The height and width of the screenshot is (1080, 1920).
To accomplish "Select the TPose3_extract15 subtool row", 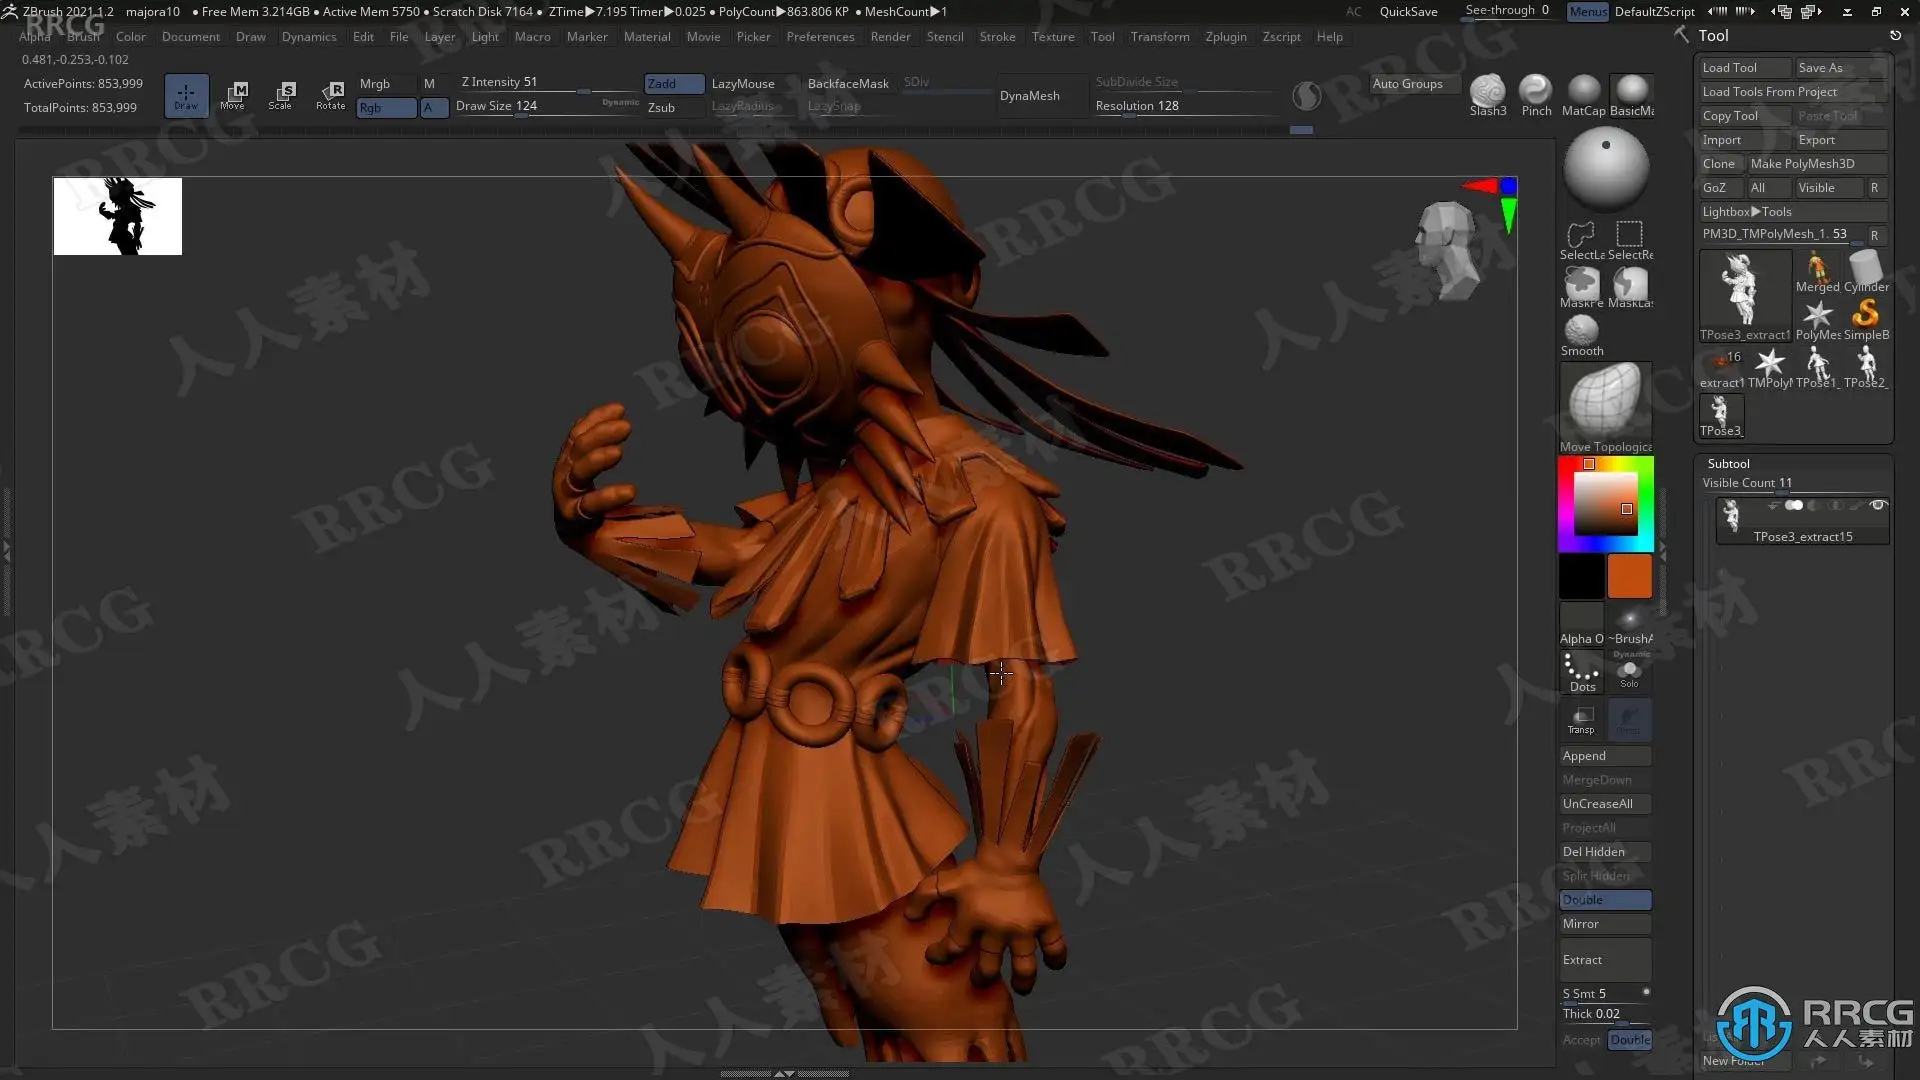I will click(x=1802, y=520).
